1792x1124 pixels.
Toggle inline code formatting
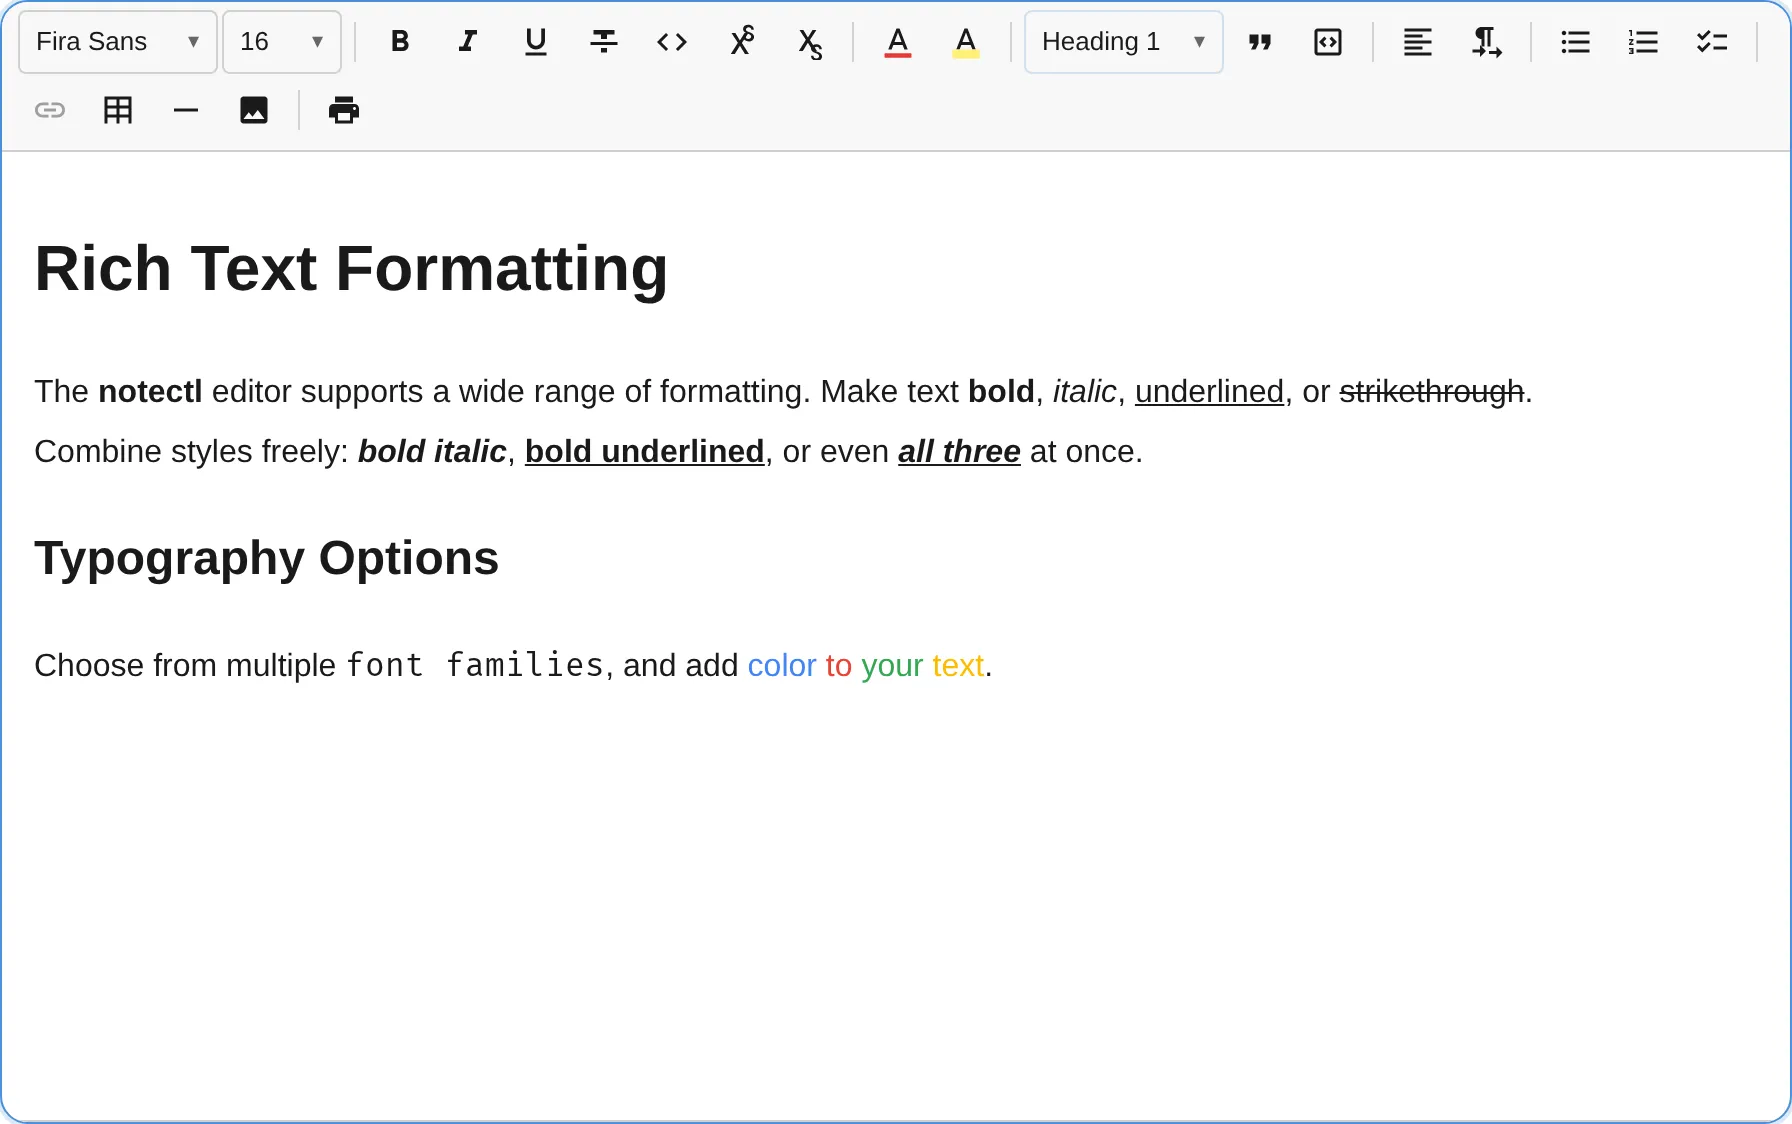point(671,41)
